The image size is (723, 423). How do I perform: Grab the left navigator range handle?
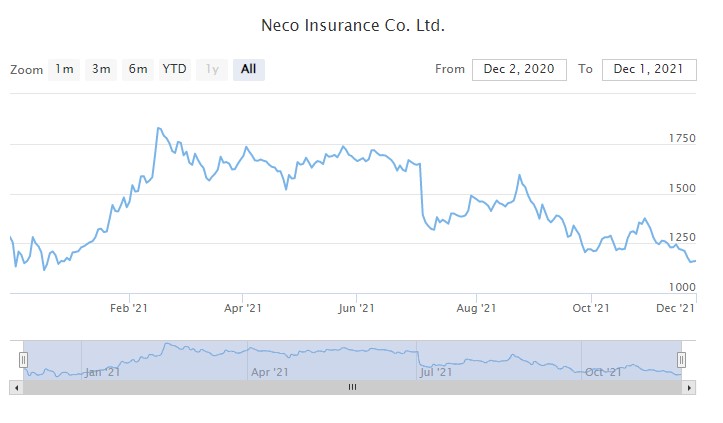pos(23,360)
